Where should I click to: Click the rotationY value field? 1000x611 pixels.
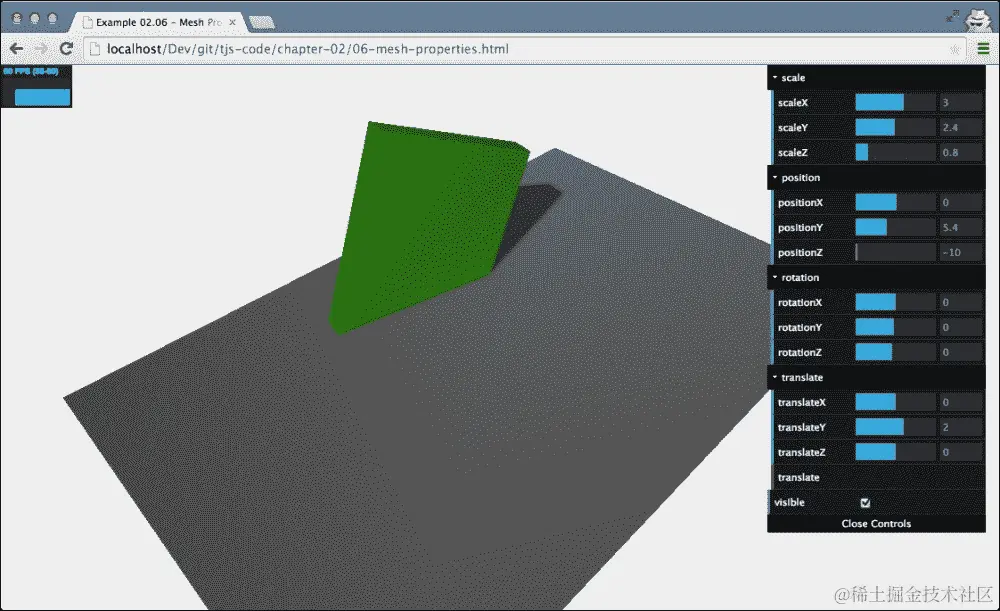960,327
